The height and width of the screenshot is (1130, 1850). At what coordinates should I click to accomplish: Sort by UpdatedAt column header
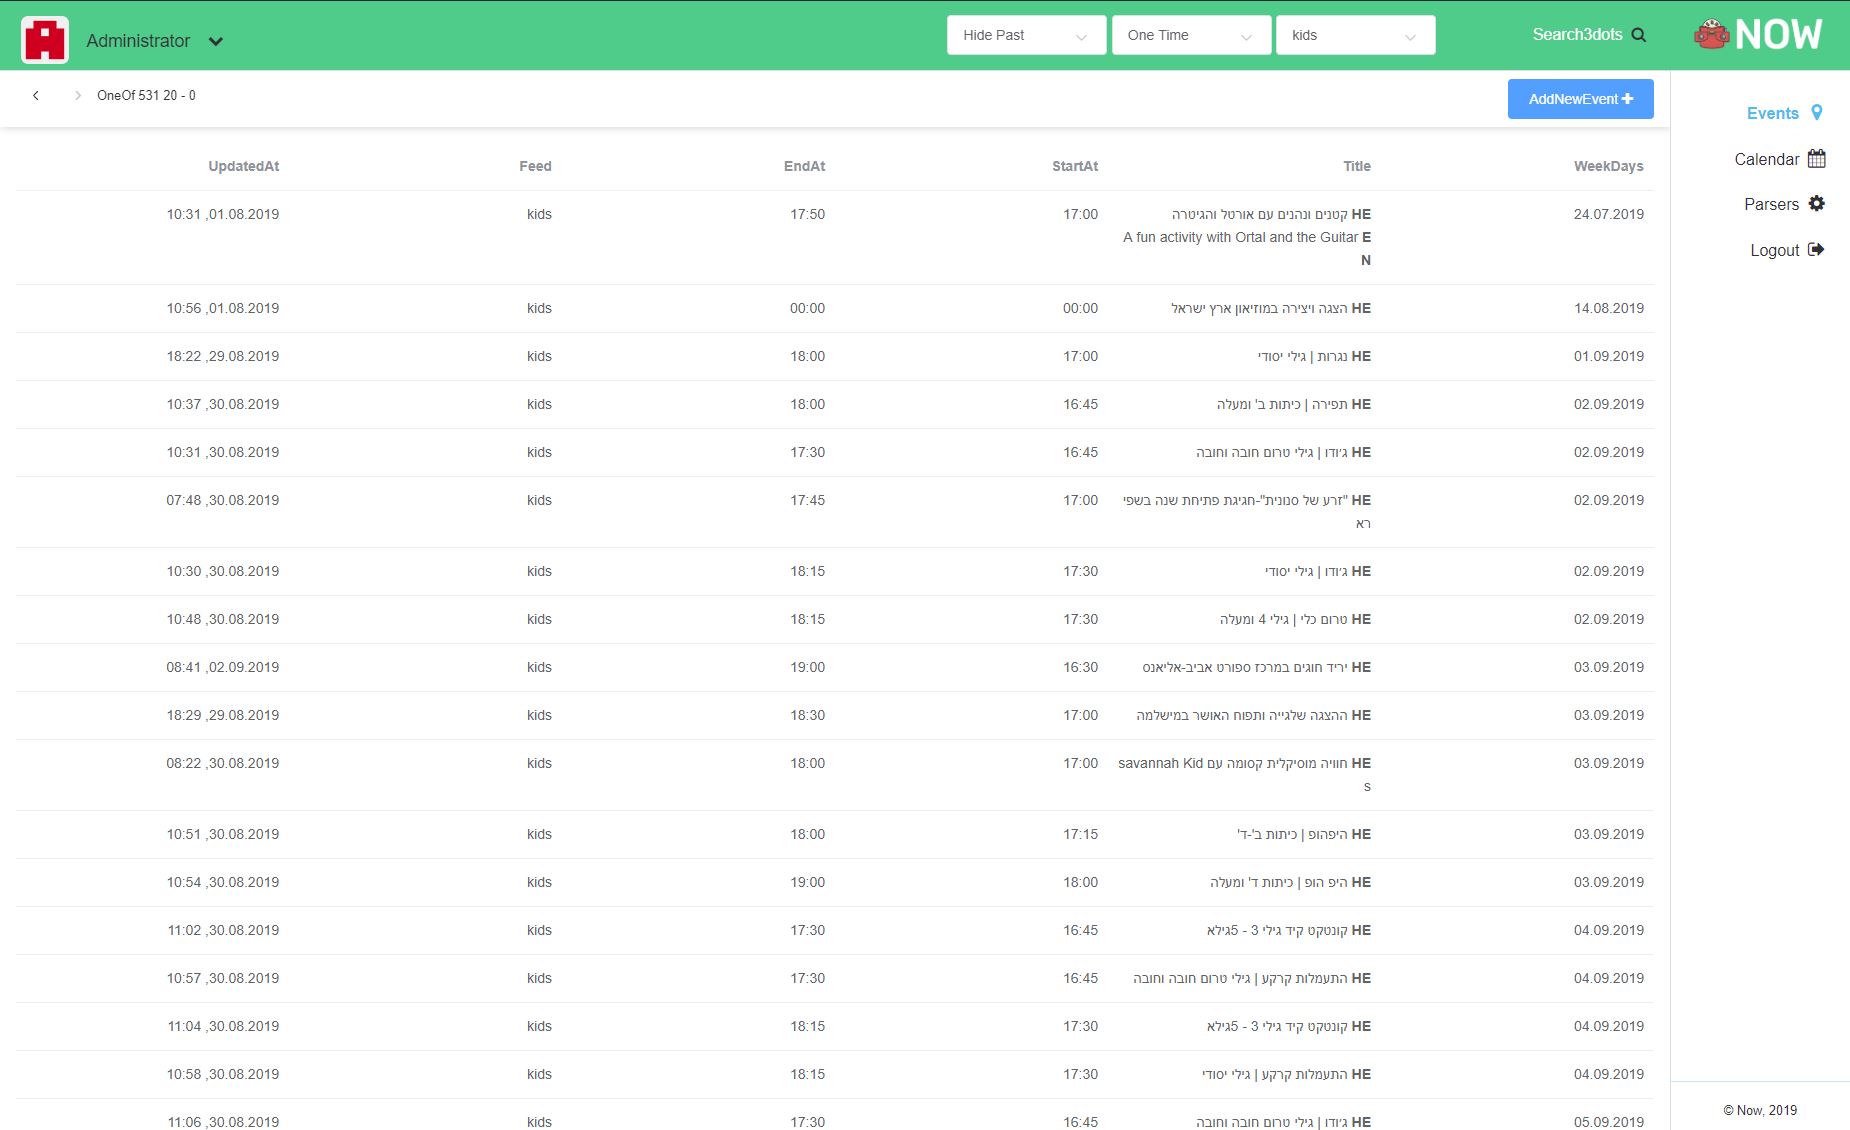tap(243, 166)
